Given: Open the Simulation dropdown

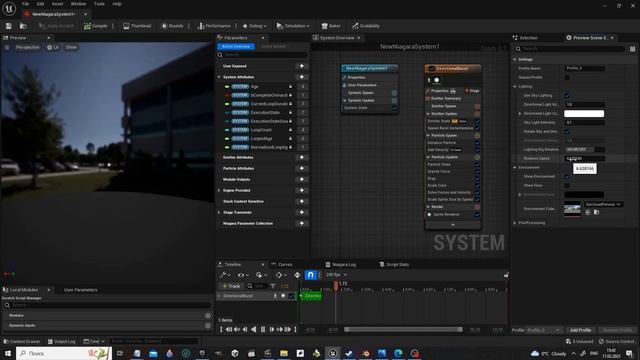Looking at the screenshot, I should pos(293,26).
